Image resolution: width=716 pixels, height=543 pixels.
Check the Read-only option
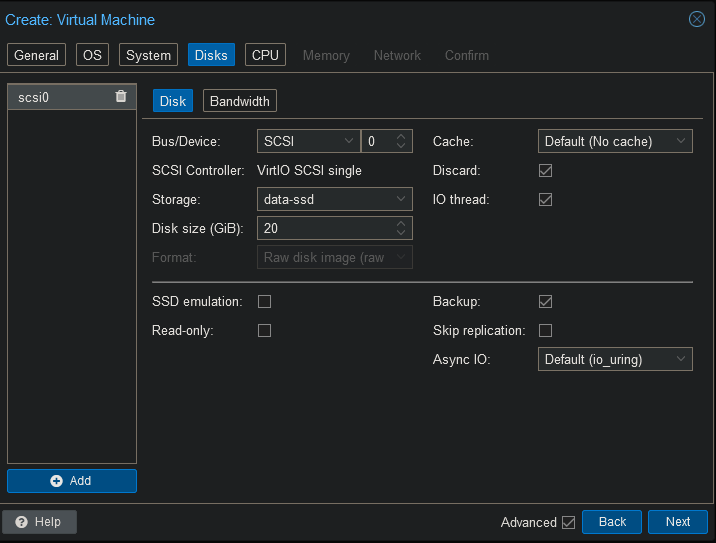pyautogui.click(x=265, y=330)
